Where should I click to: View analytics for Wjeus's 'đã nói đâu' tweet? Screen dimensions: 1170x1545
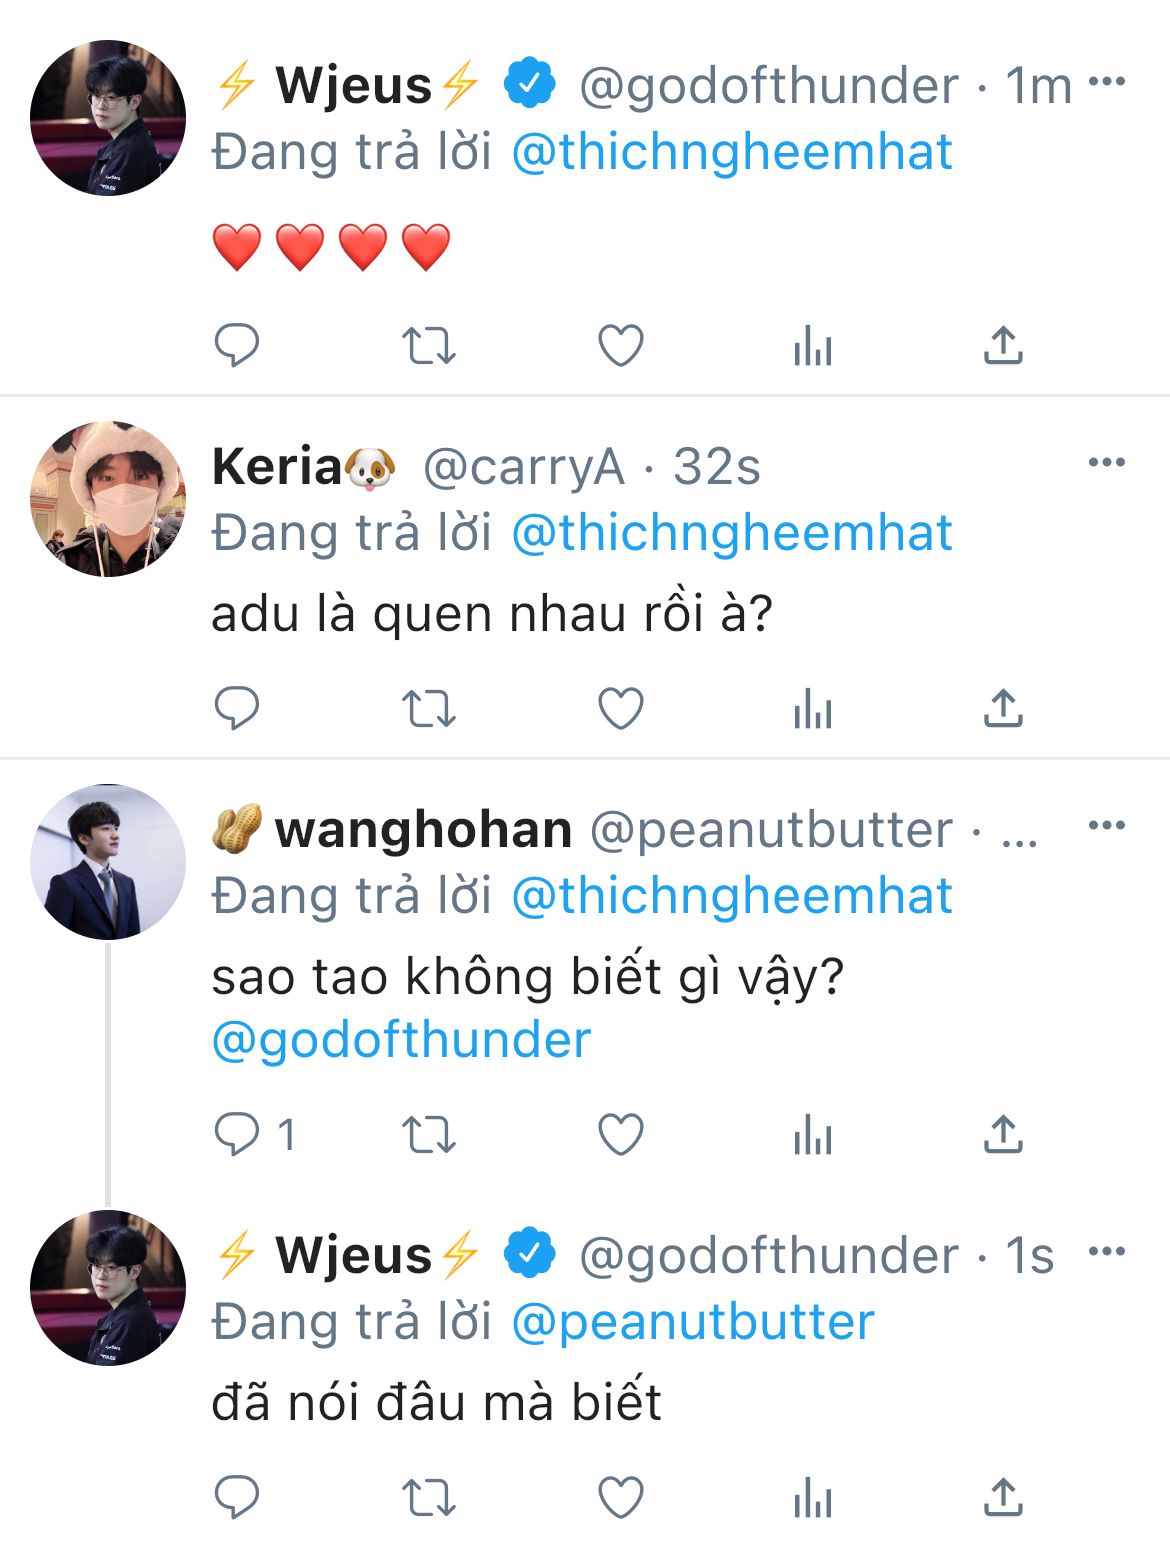click(812, 1498)
